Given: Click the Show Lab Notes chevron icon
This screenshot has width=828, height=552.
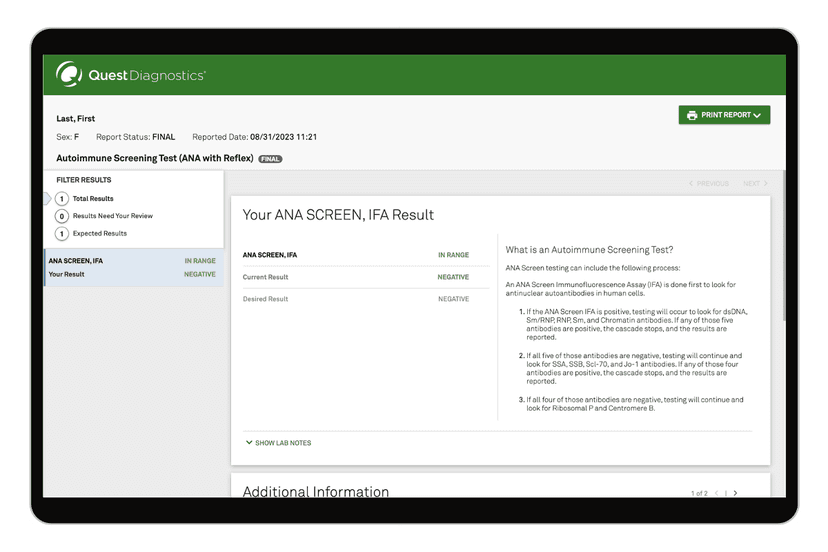Looking at the screenshot, I should point(249,443).
